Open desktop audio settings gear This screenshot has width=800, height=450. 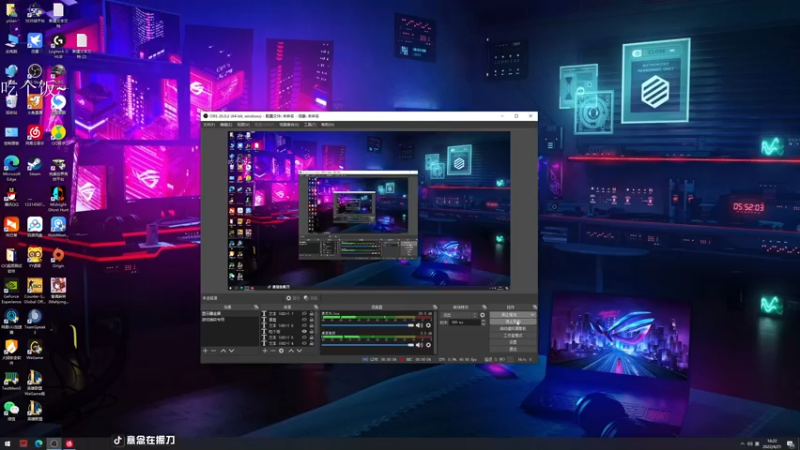coord(429,345)
